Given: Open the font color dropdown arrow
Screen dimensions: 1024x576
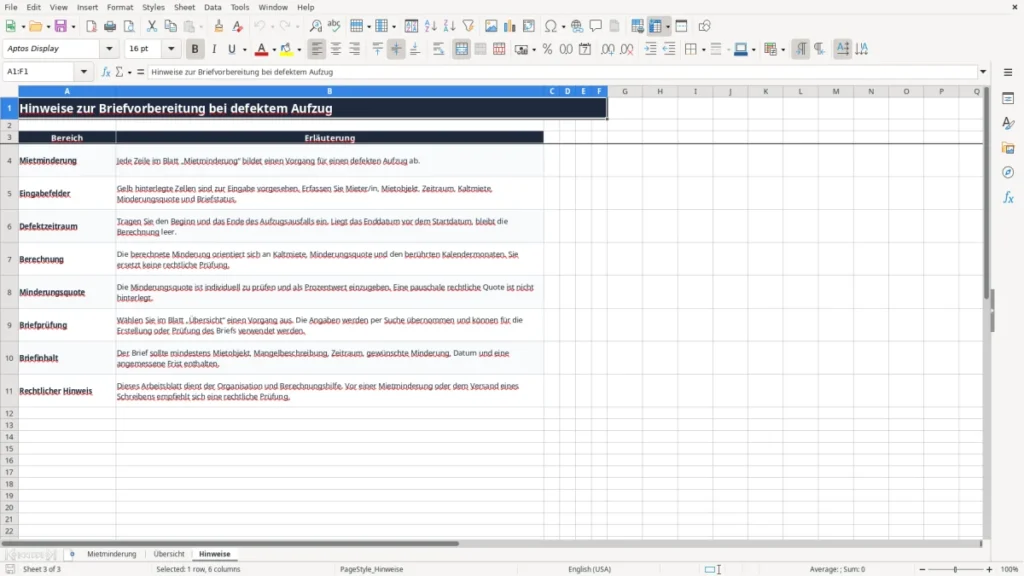Looking at the screenshot, I should pyautogui.click(x=274, y=50).
